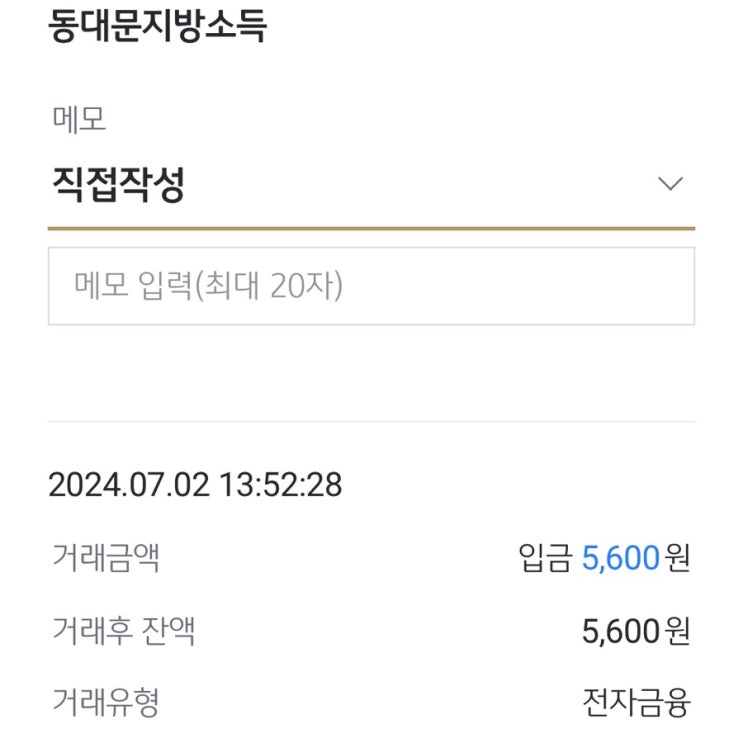Click the 메모 section label
This screenshot has width=743, height=743.
pos(79,120)
